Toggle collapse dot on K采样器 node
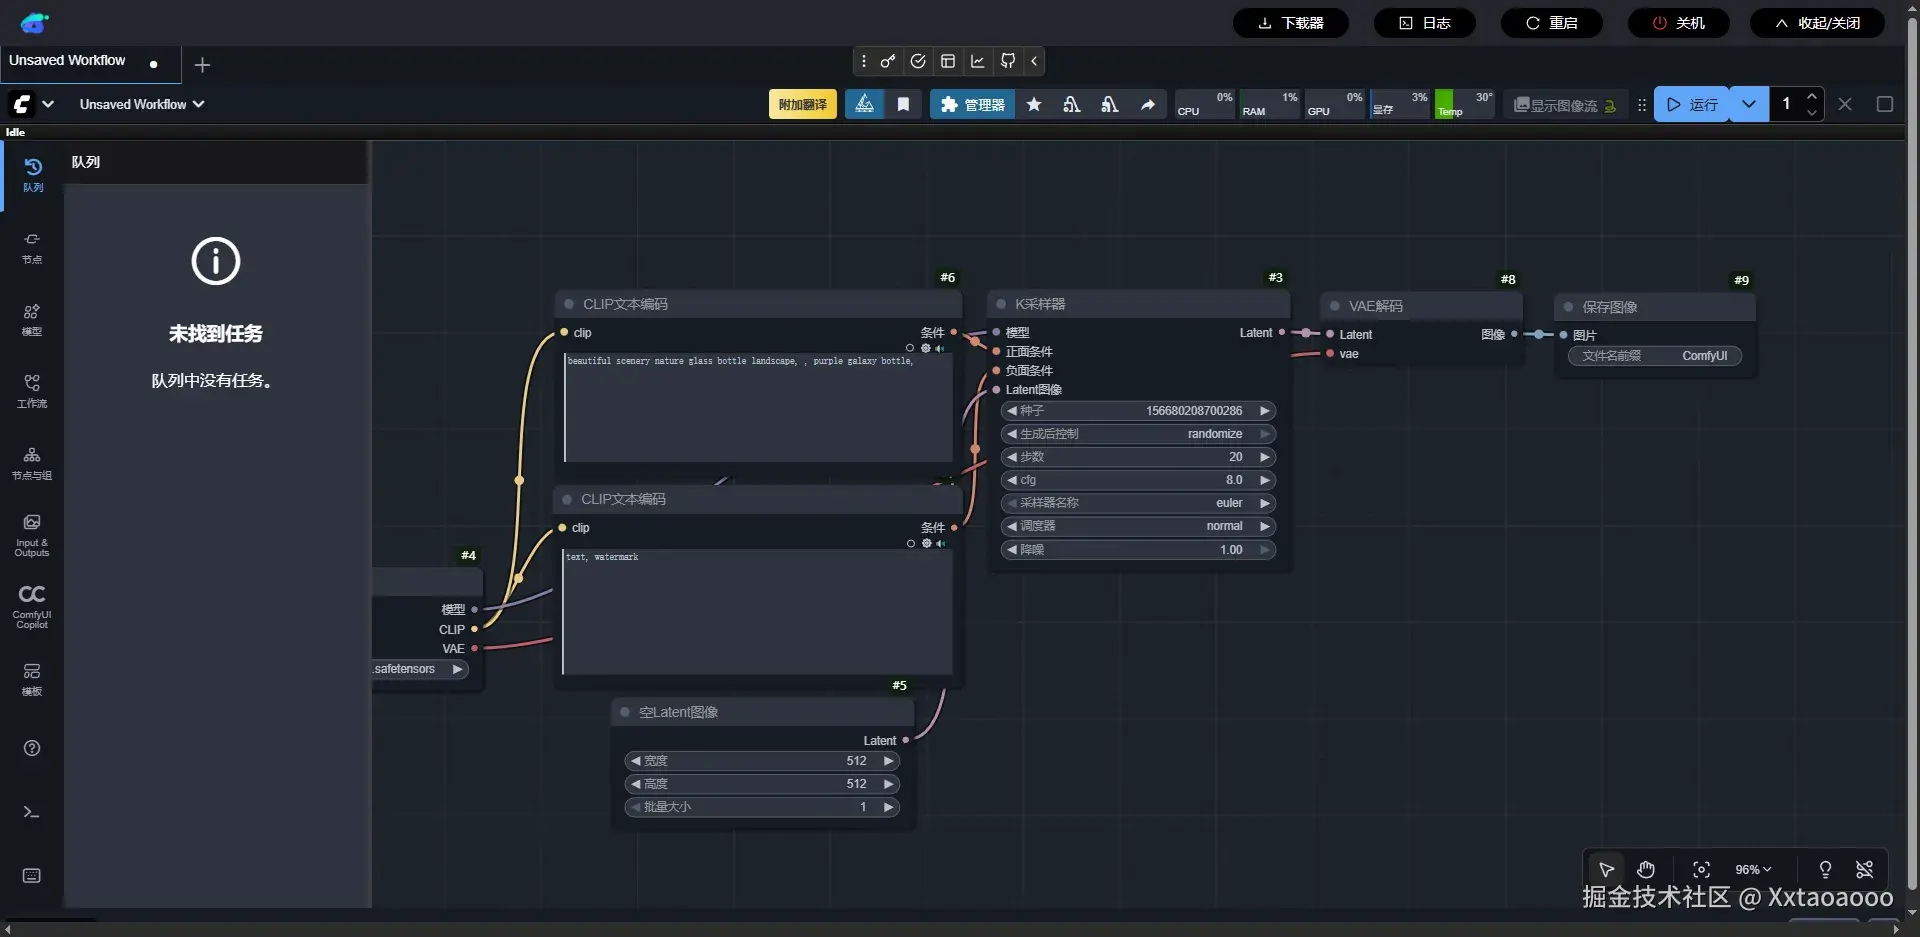1920x937 pixels. [1001, 304]
